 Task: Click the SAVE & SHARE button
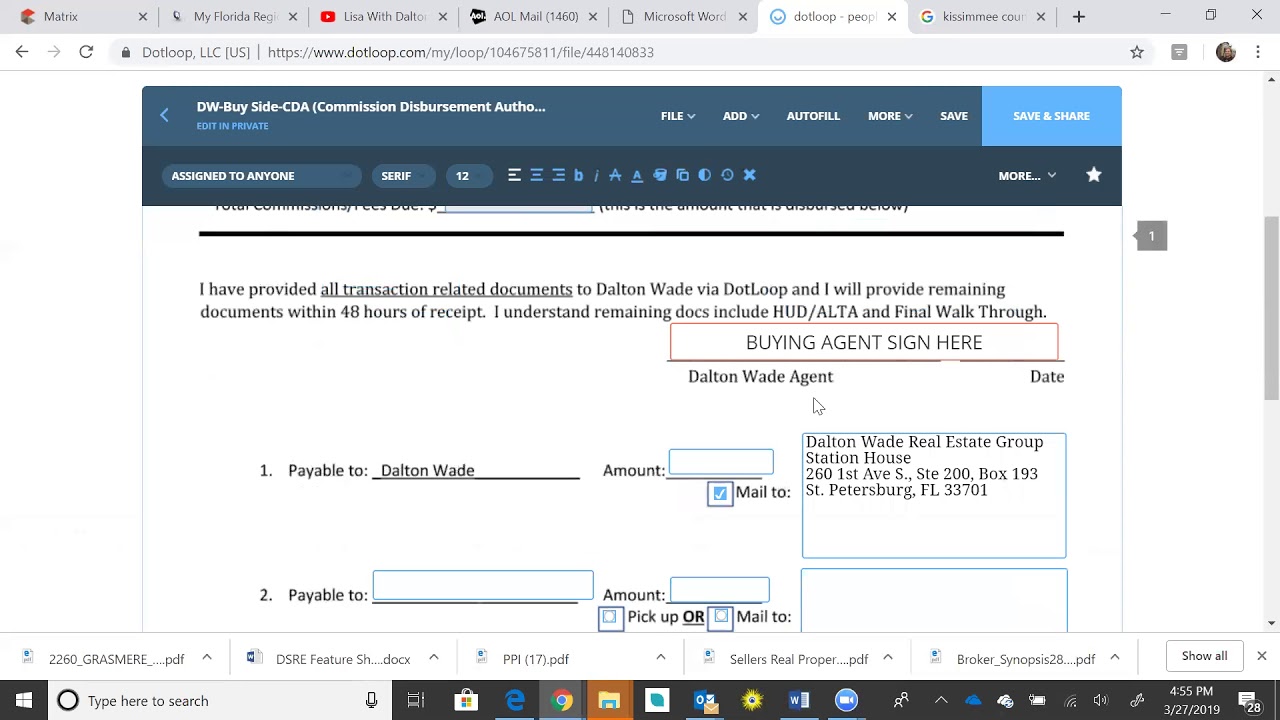tap(1052, 116)
